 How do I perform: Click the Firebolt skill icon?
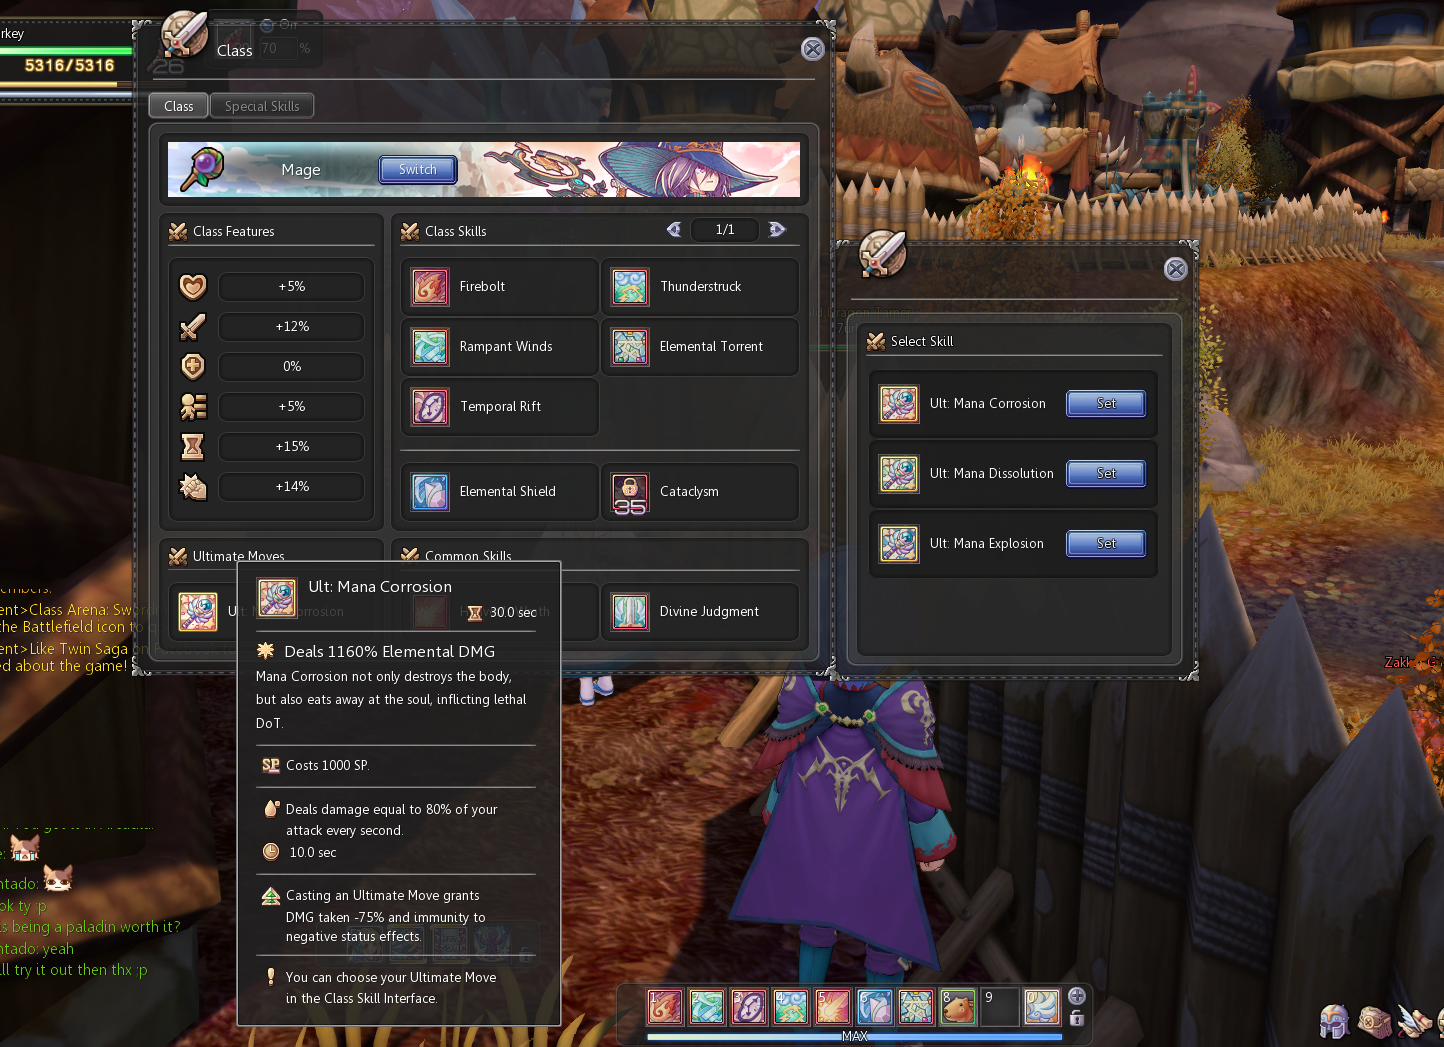coord(430,287)
